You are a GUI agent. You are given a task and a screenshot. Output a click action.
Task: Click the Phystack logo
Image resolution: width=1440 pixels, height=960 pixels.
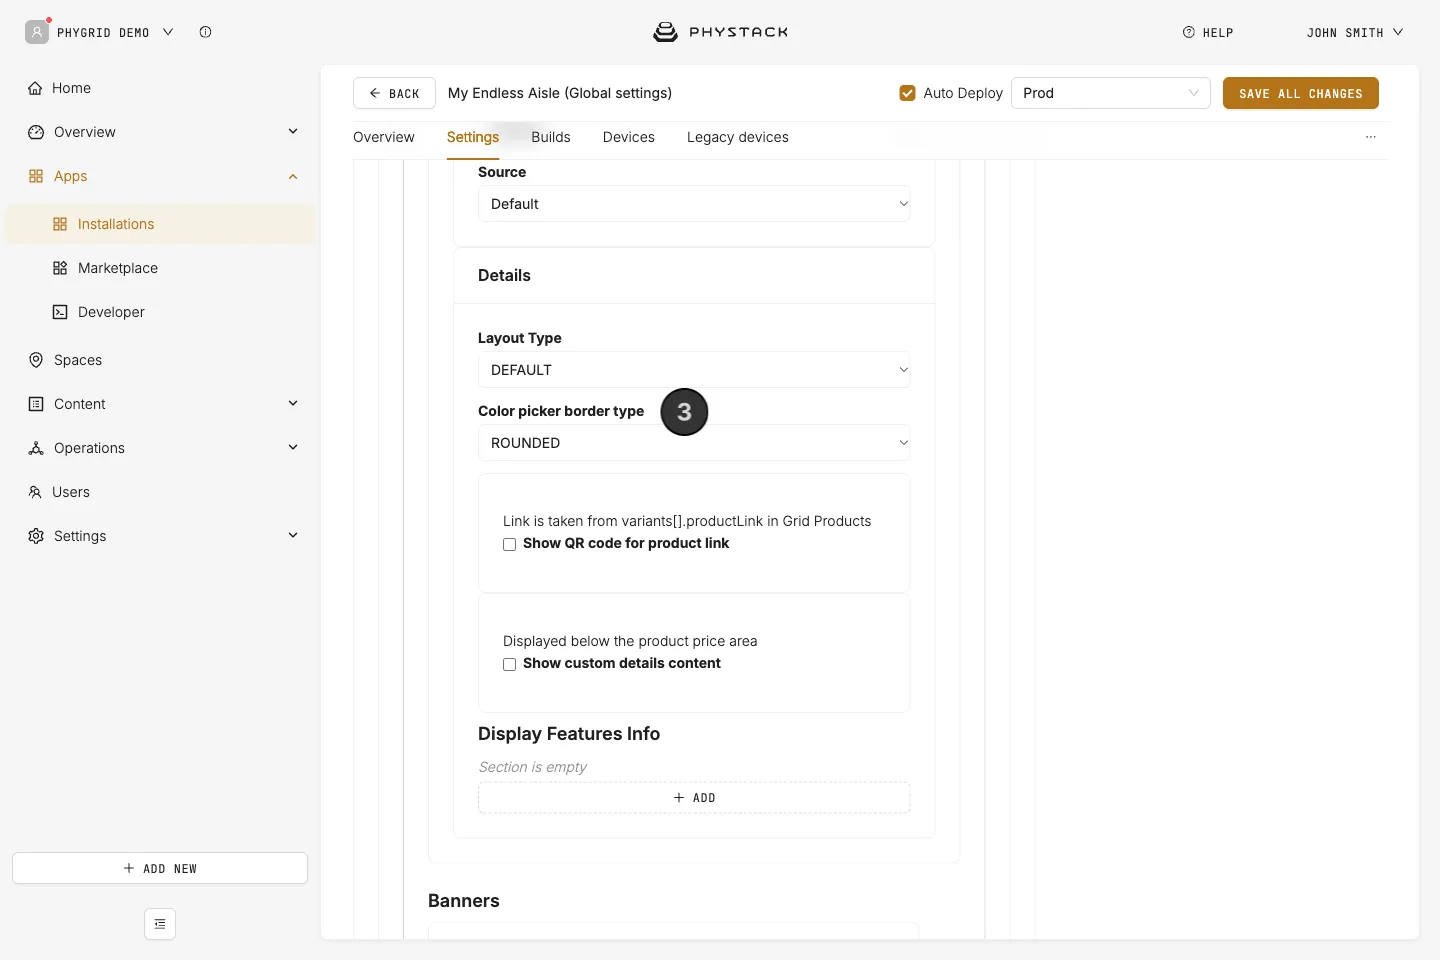[720, 32]
